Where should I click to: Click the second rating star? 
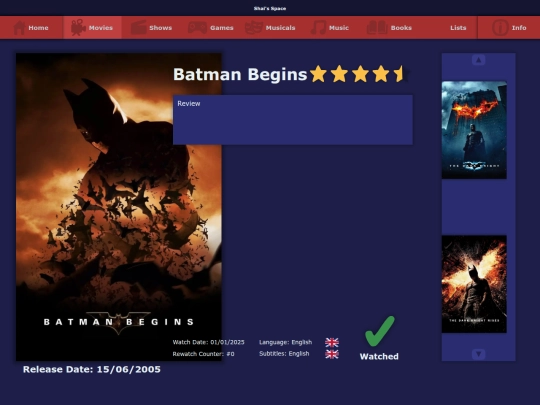[x=339, y=74]
